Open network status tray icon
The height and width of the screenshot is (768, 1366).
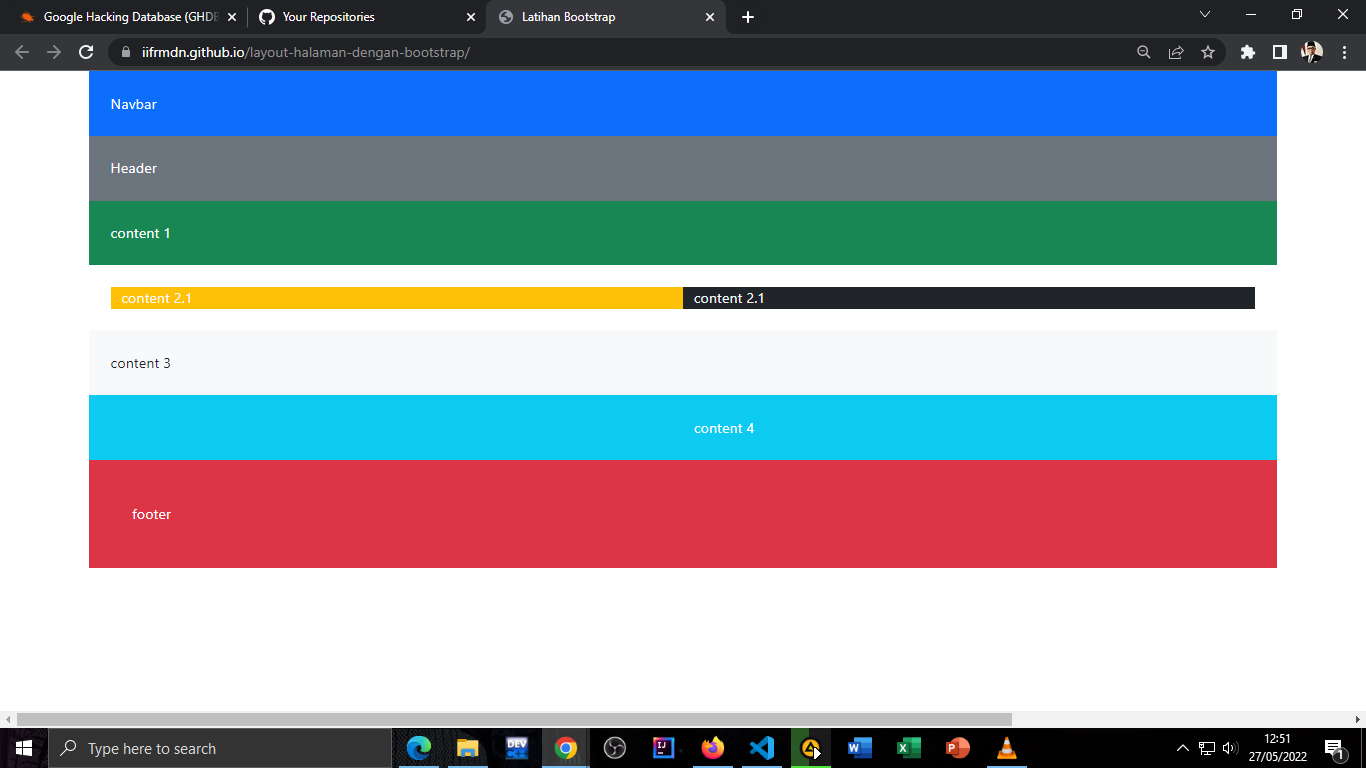tap(1207, 748)
